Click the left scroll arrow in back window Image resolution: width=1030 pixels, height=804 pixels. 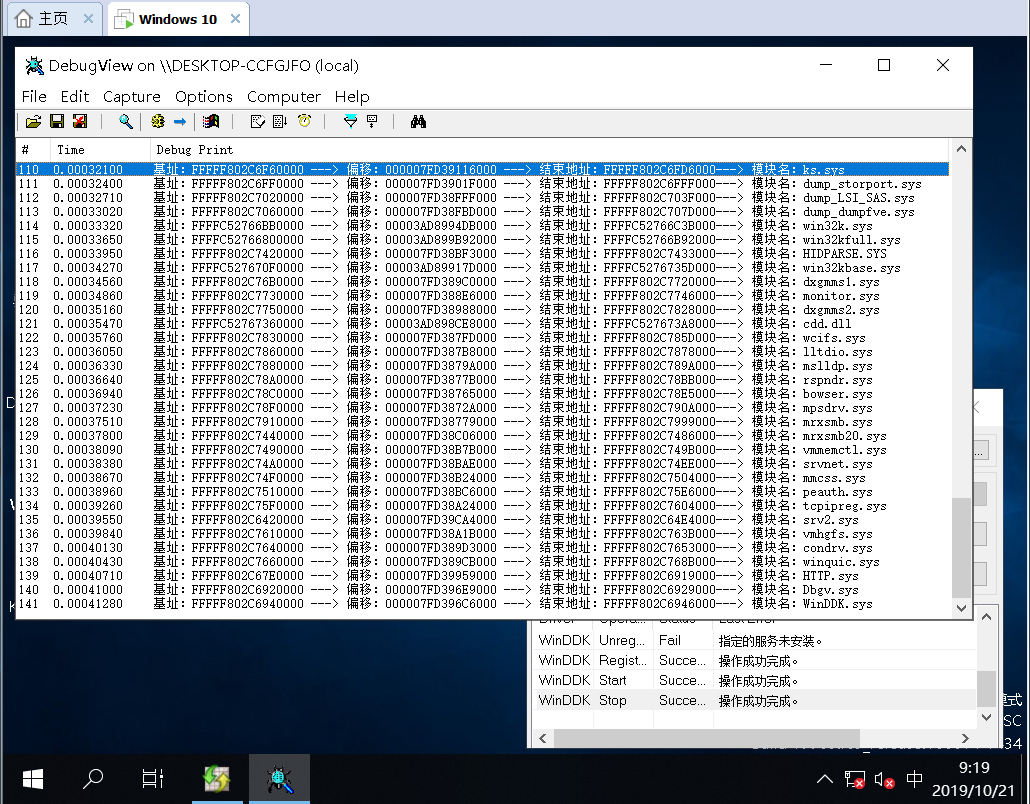pyautogui.click(x=543, y=738)
